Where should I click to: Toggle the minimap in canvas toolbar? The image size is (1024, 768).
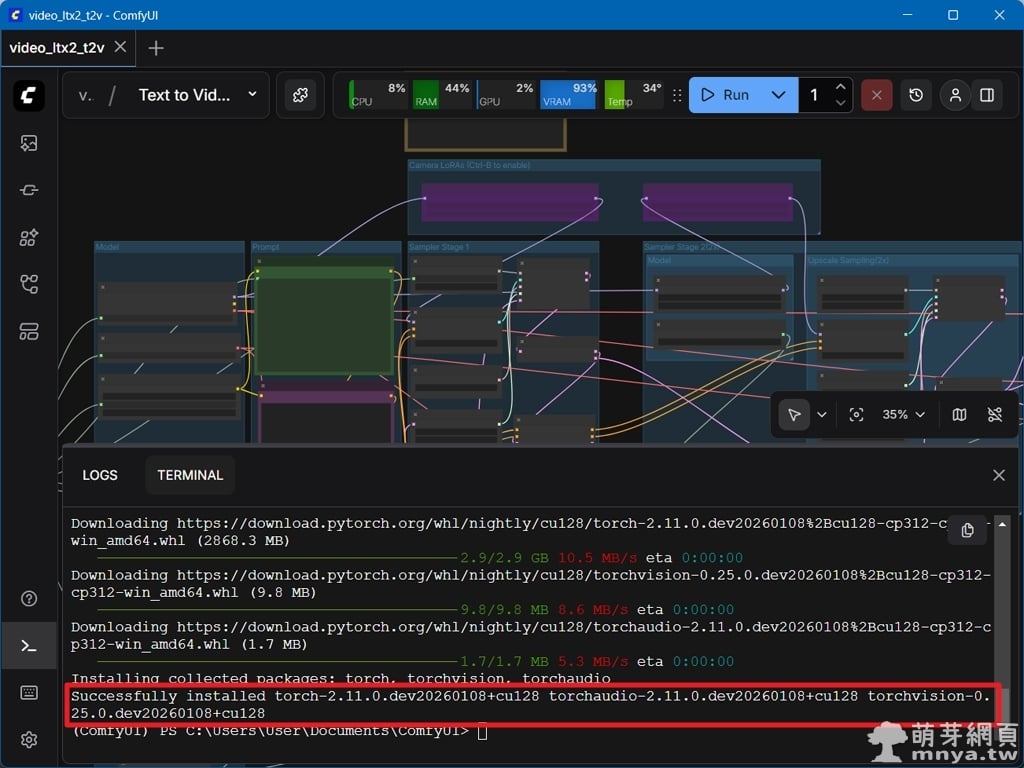[x=959, y=414]
